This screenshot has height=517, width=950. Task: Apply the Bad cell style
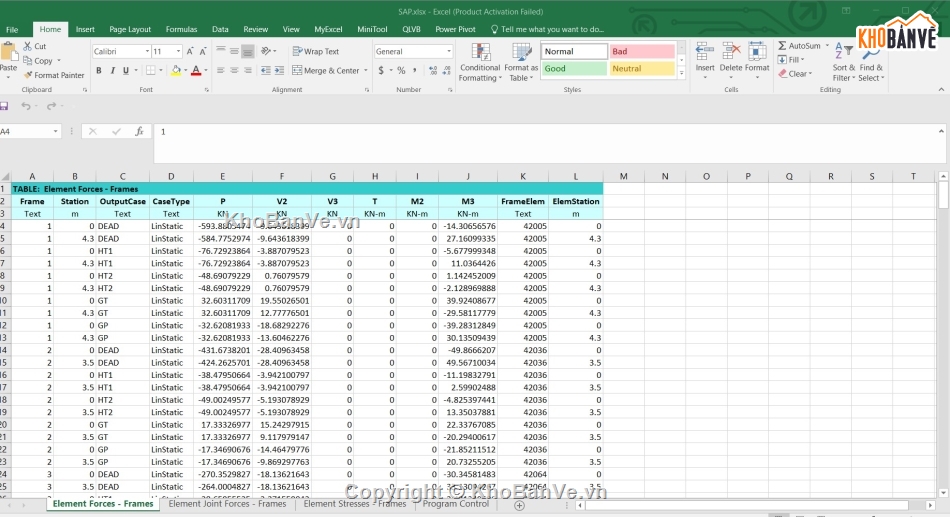point(642,52)
